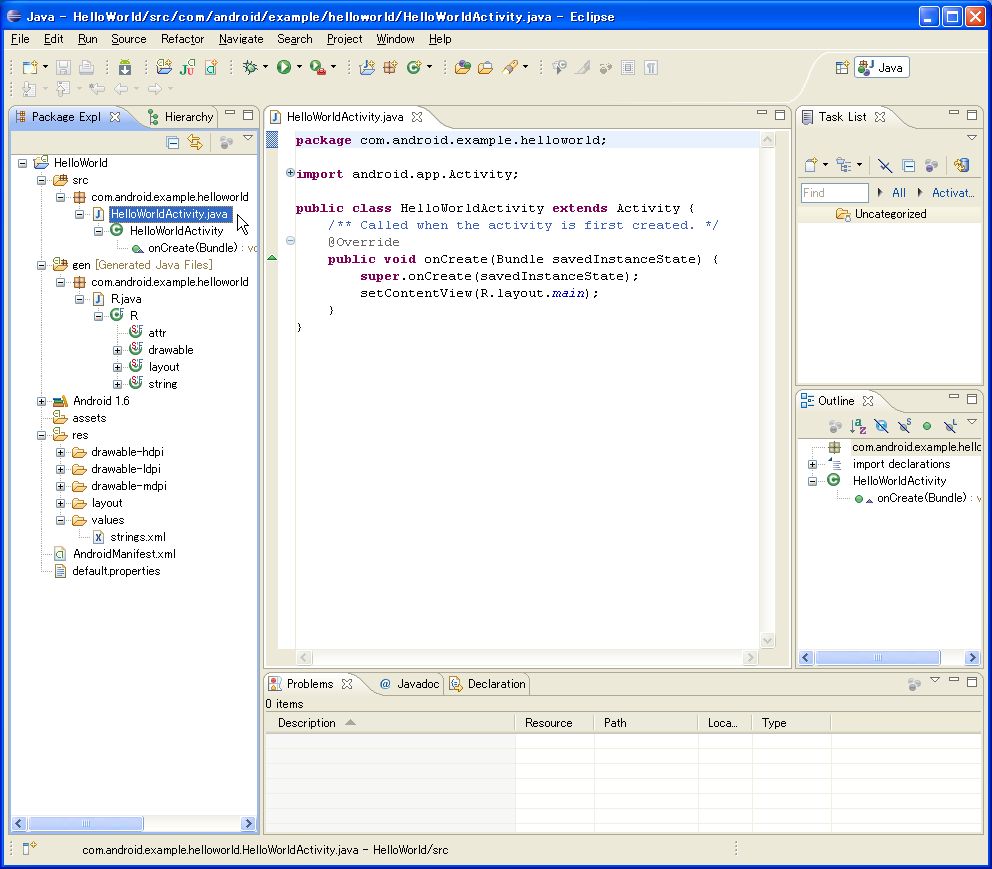Click the green Run button in toolbar
Viewport: 992px width, 869px height.
click(284, 67)
